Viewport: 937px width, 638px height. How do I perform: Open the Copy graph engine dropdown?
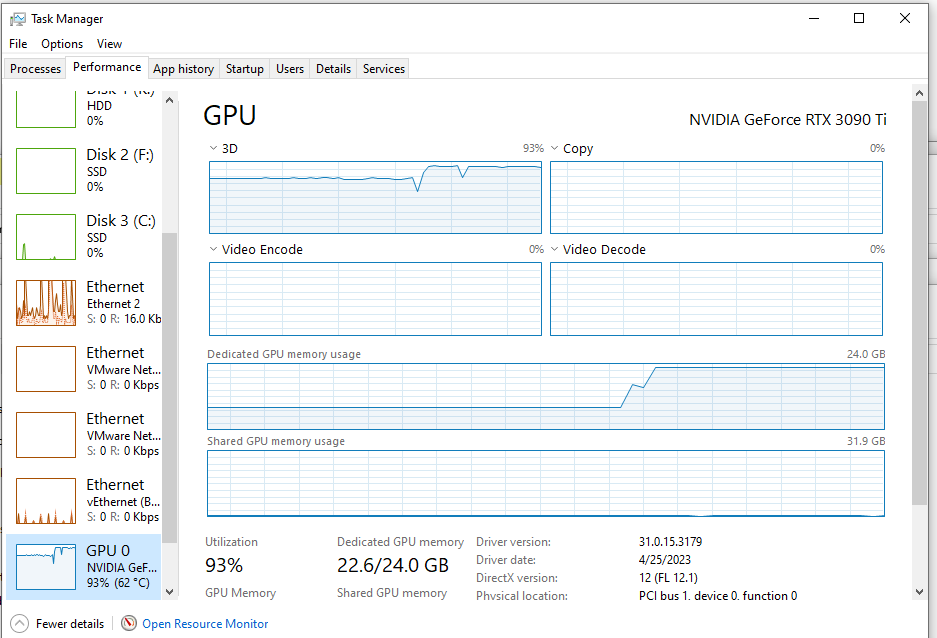coord(555,148)
